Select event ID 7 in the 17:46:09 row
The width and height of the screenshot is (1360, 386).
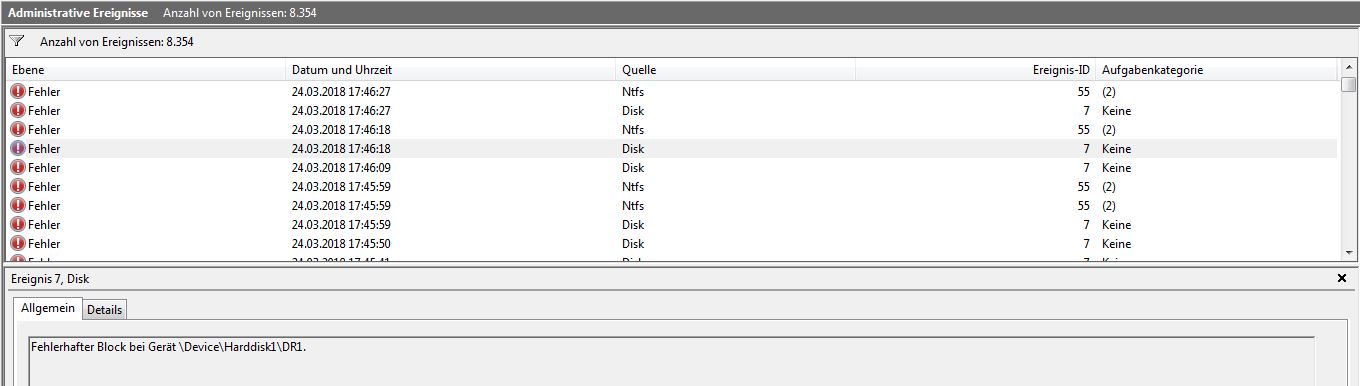tap(1086, 168)
